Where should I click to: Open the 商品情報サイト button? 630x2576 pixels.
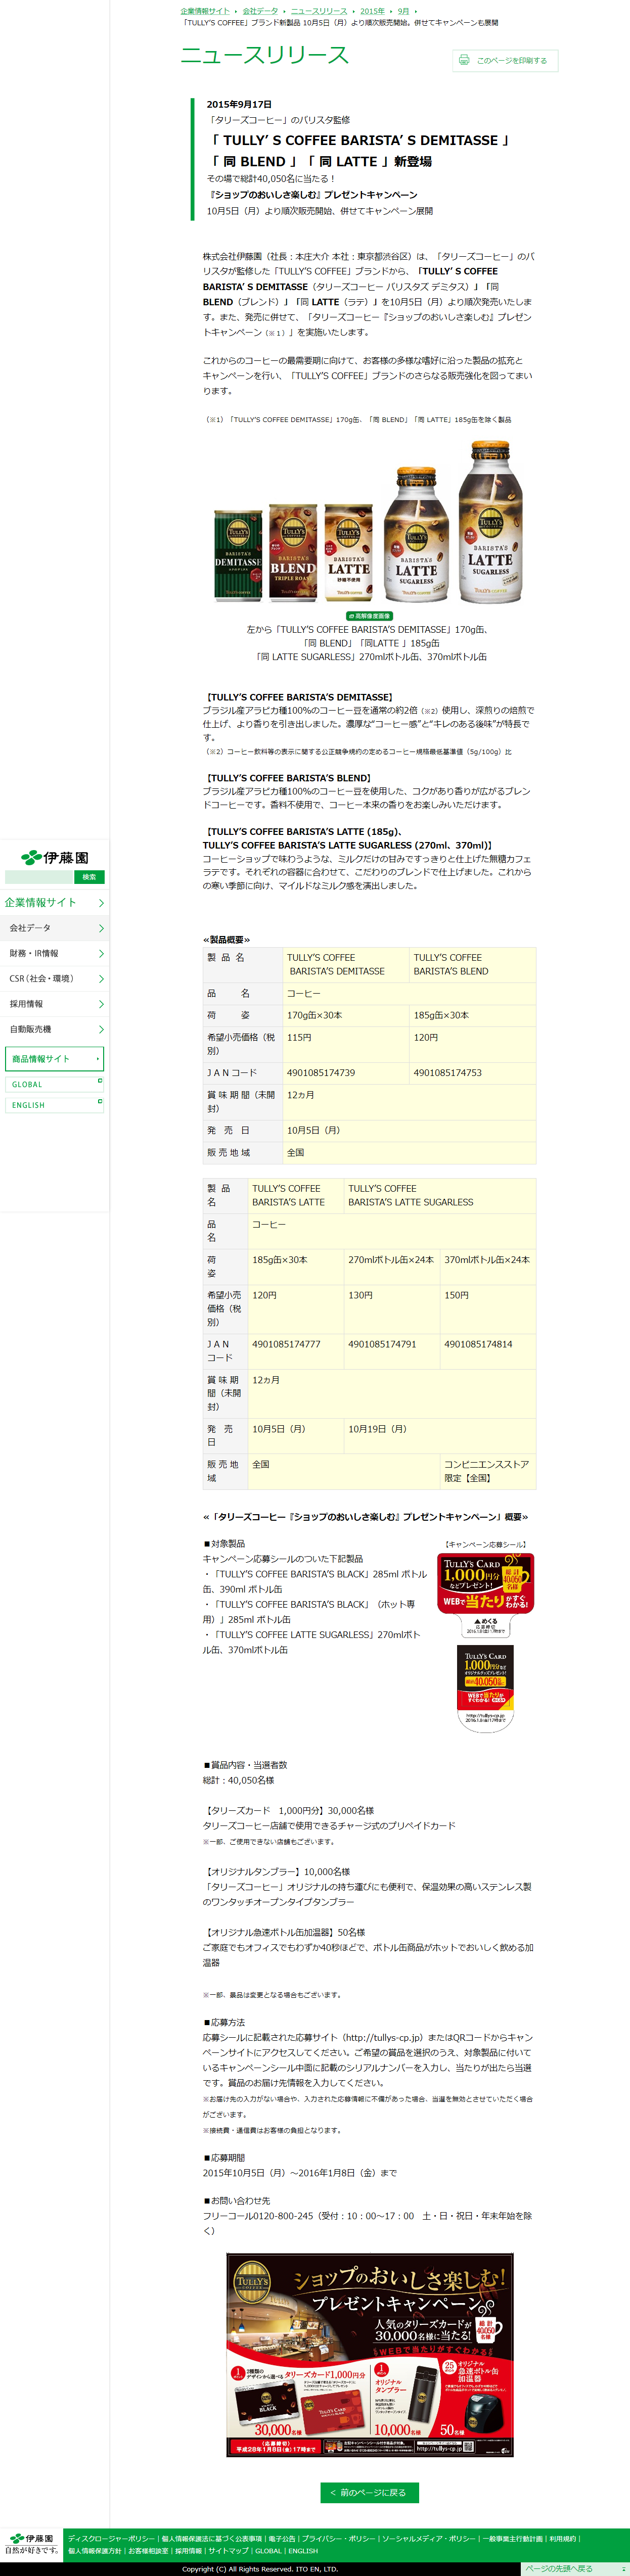55,1058
